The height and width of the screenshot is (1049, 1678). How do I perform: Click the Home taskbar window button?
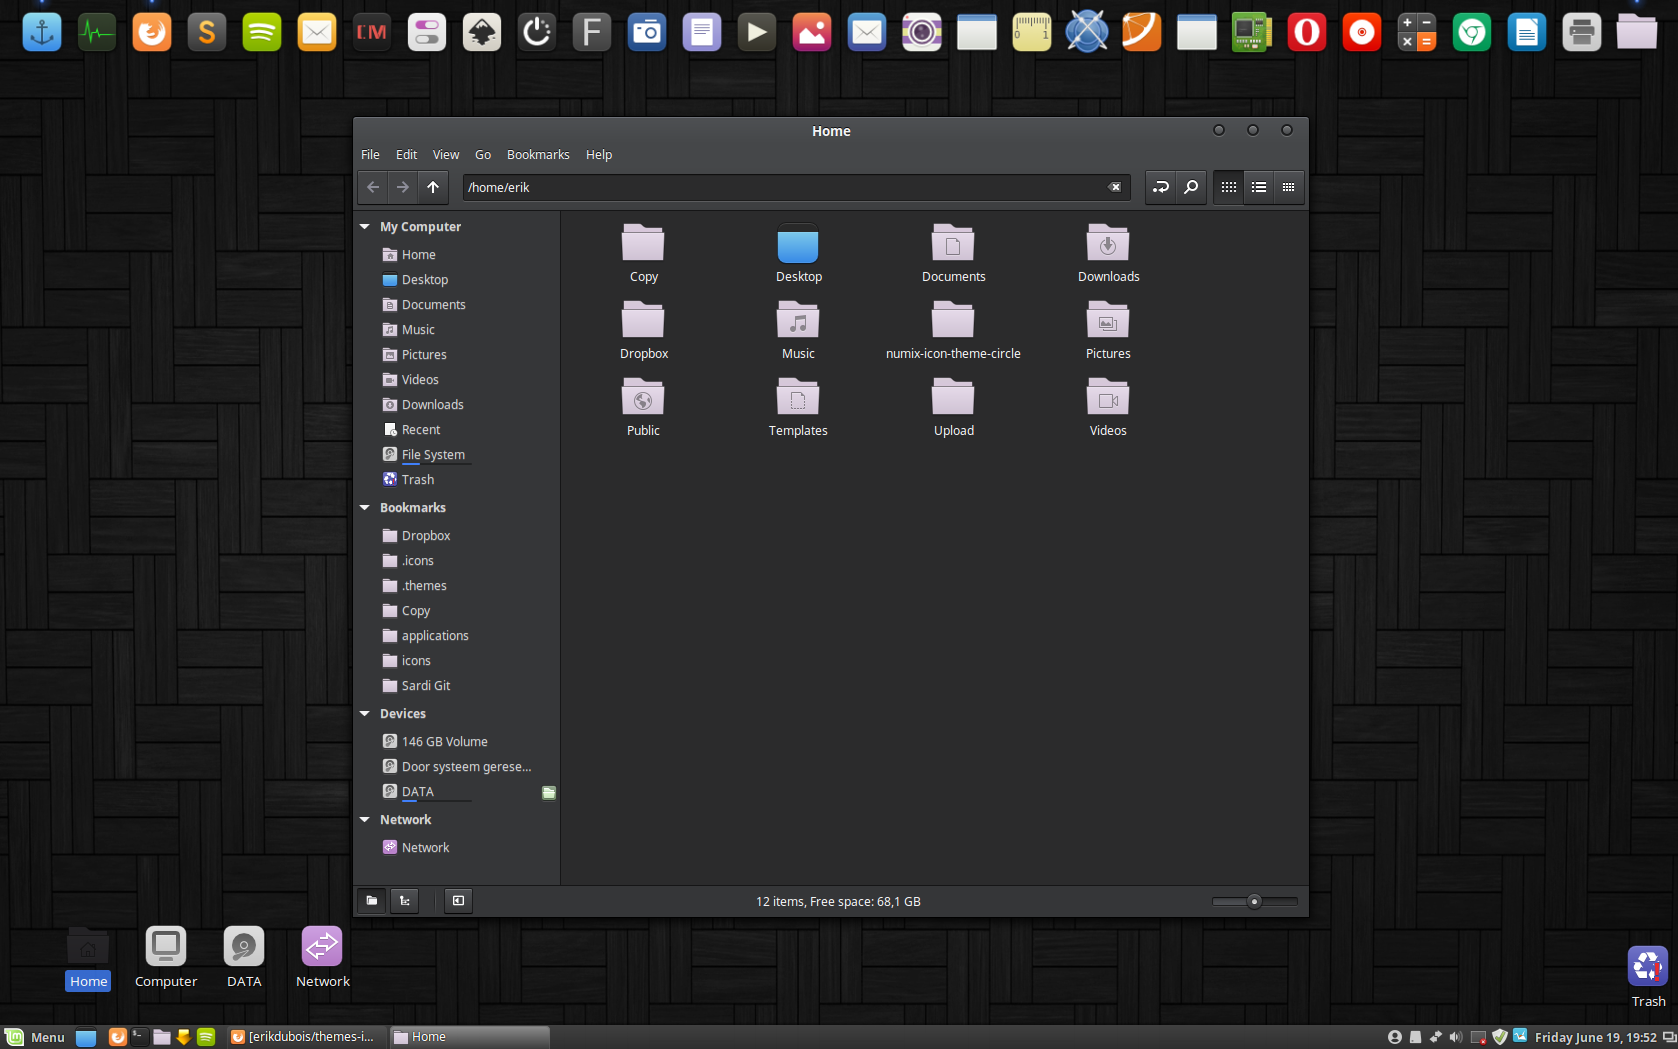pyautogui.click(x=469, y=1037)
